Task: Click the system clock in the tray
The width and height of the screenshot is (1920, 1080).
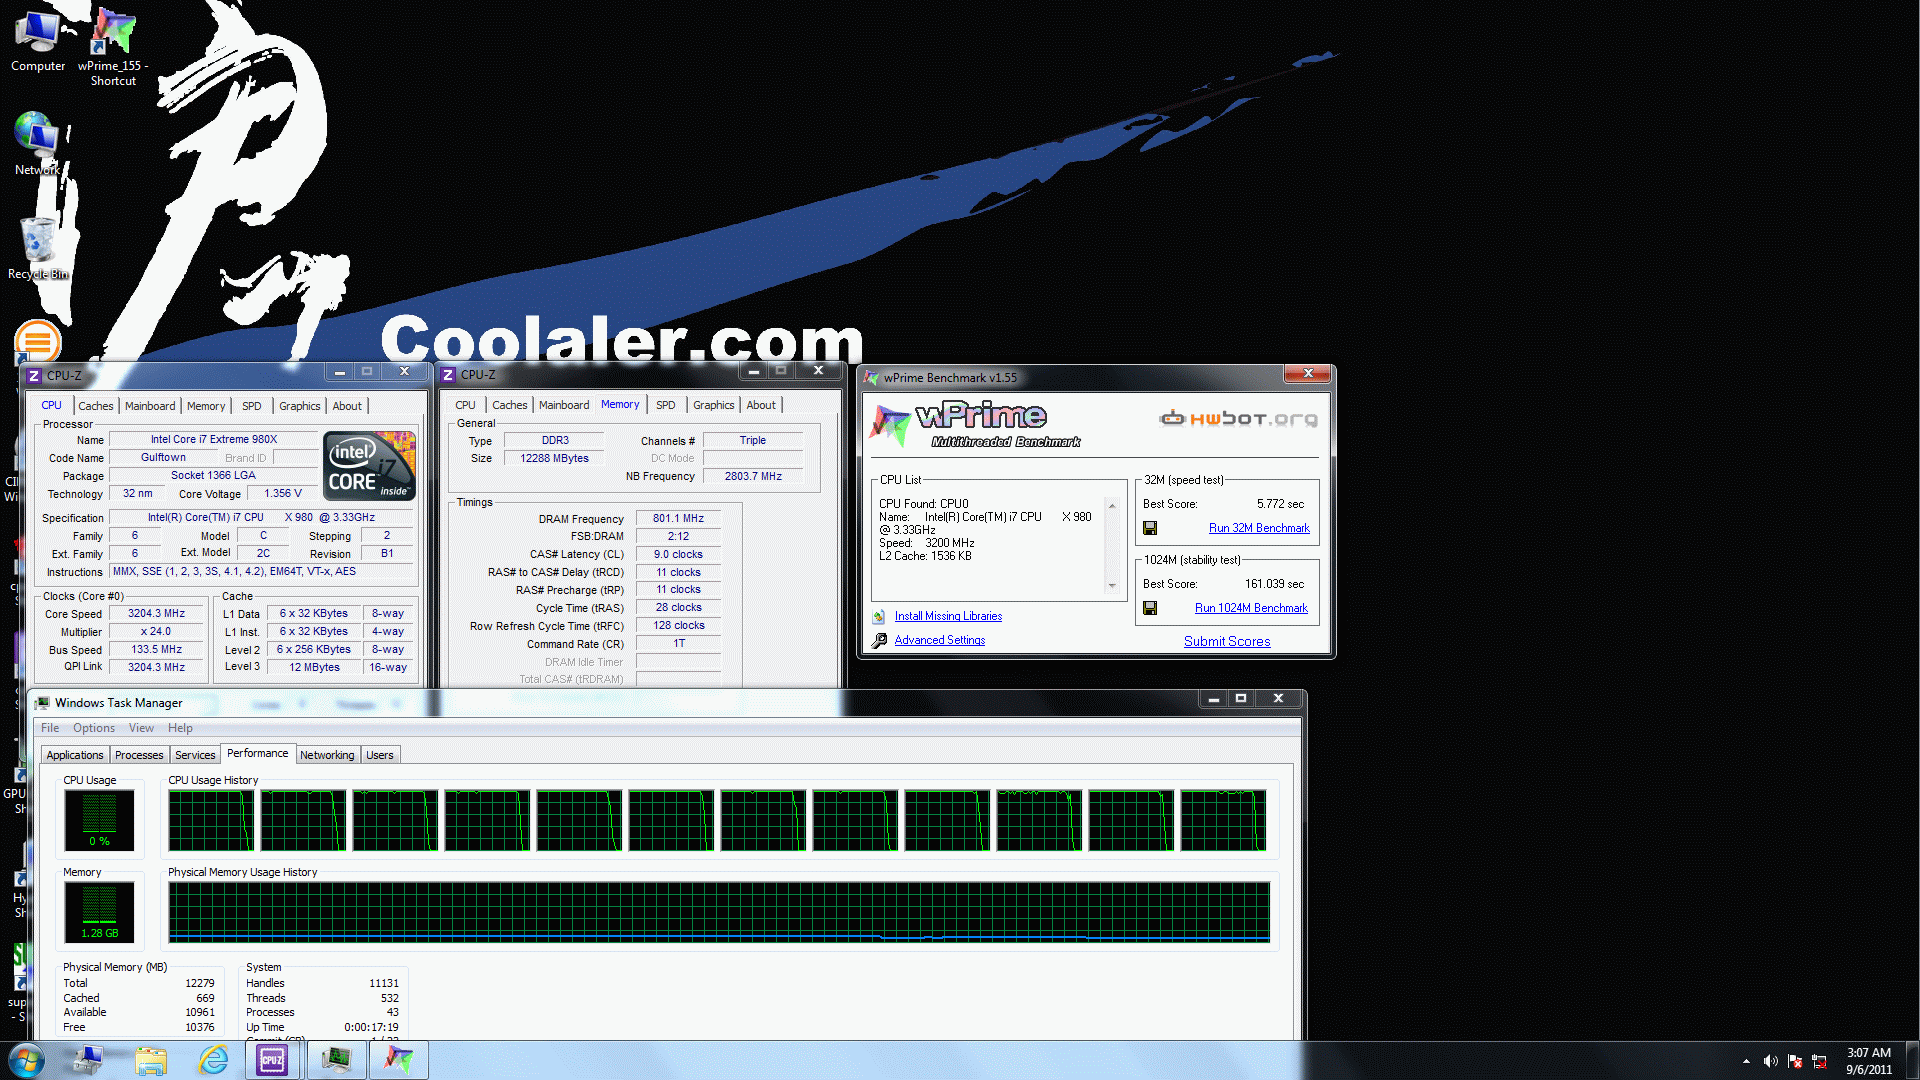Action: [x=1868, y=1061]
